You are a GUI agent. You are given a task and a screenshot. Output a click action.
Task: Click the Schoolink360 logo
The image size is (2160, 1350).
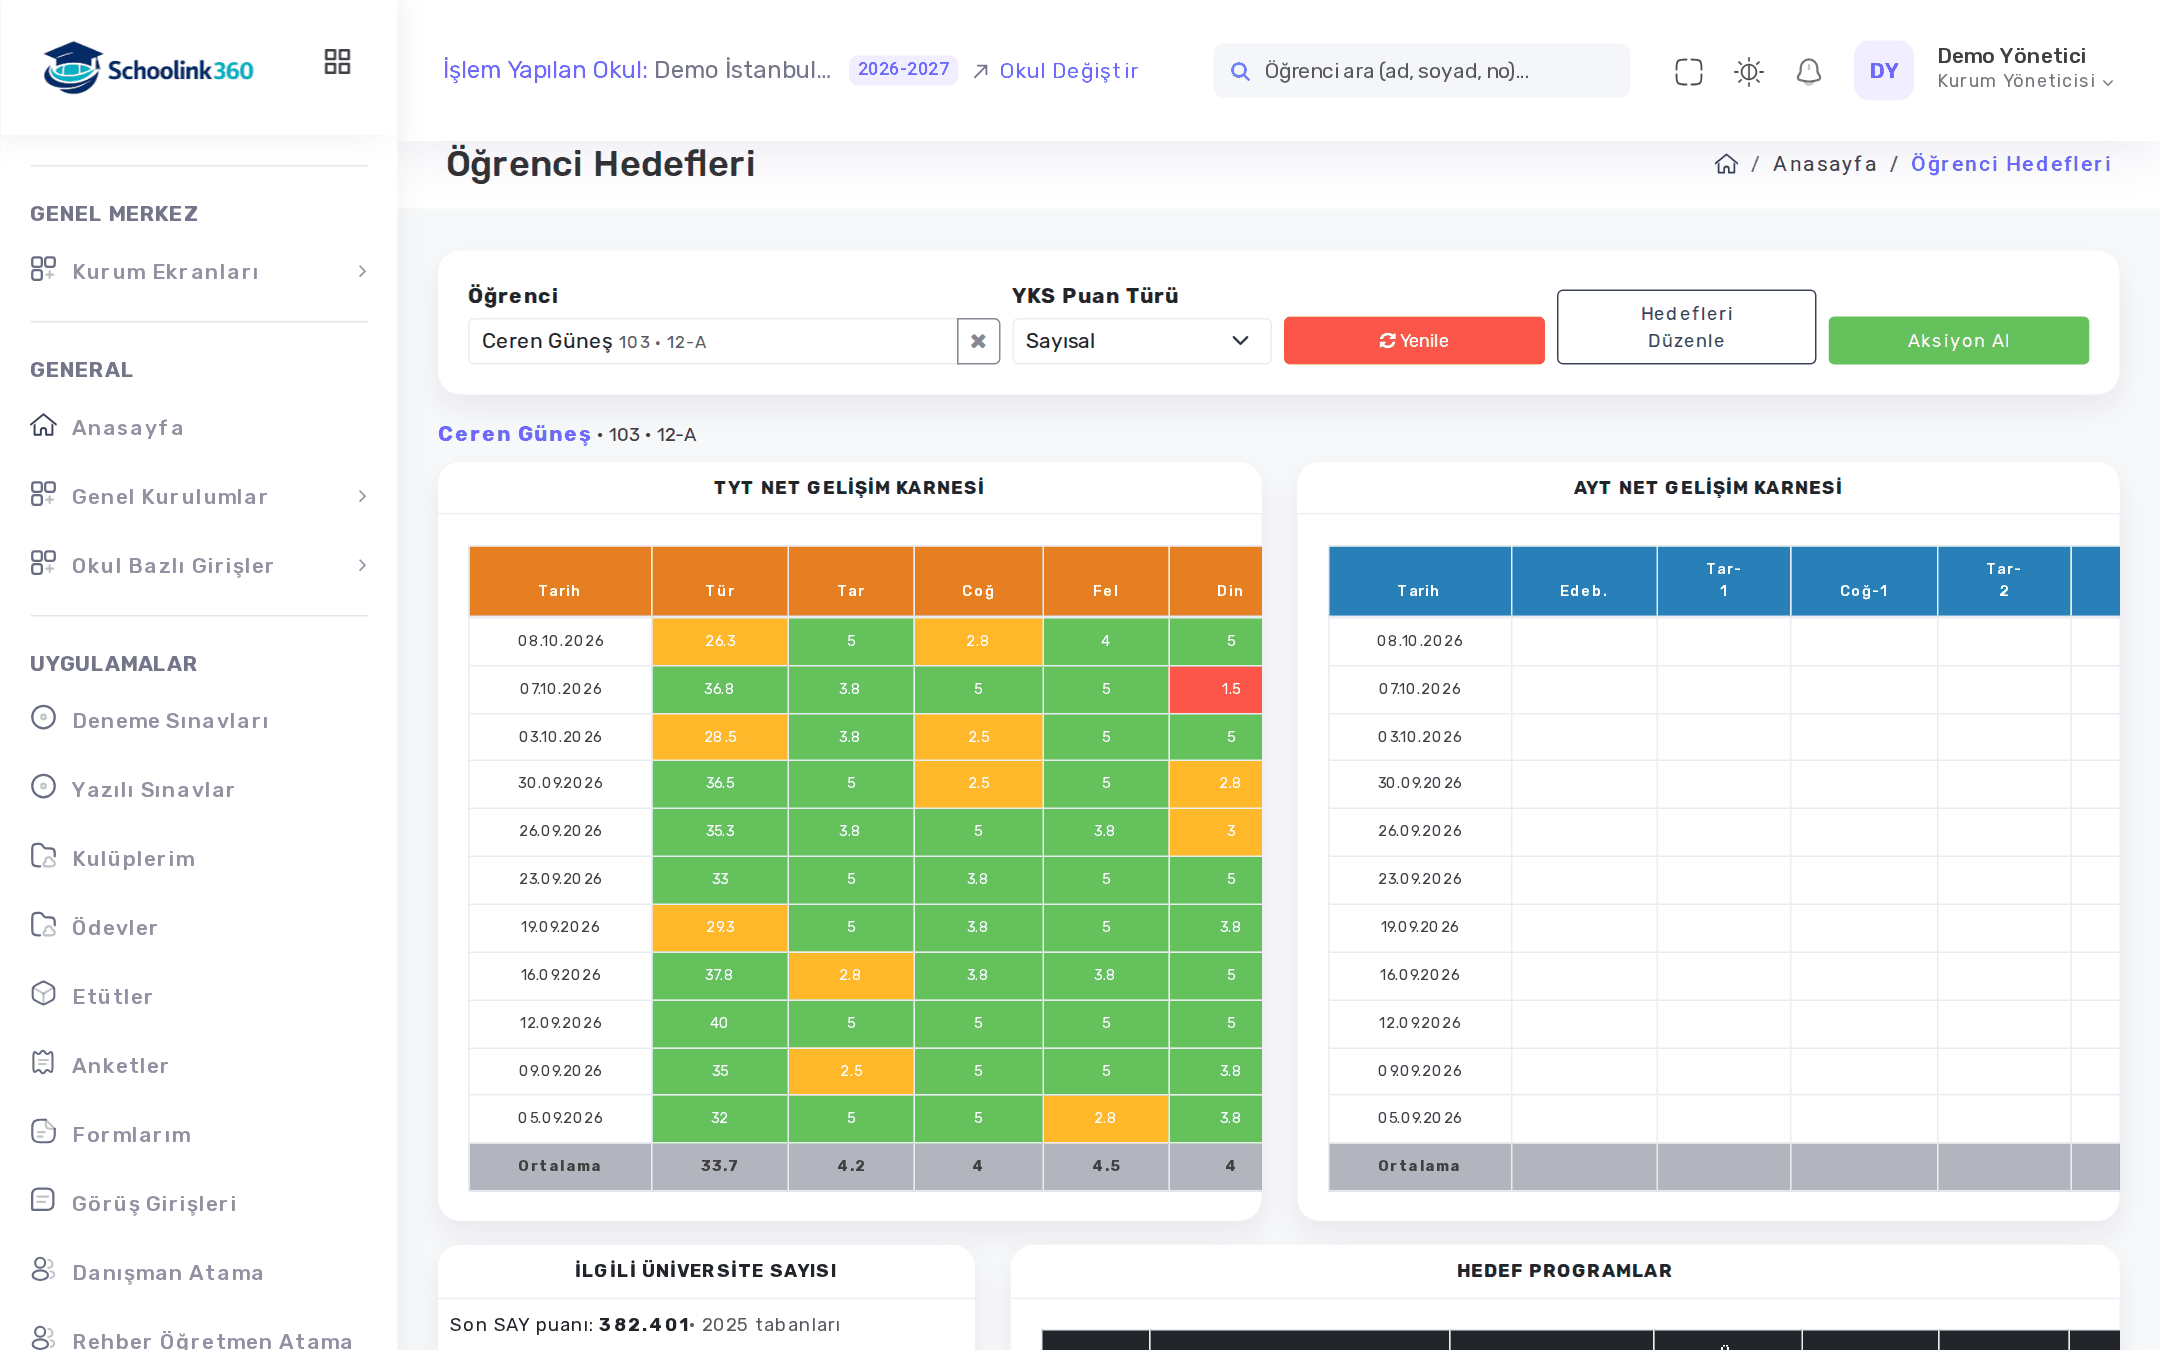[x=148, y=68]
